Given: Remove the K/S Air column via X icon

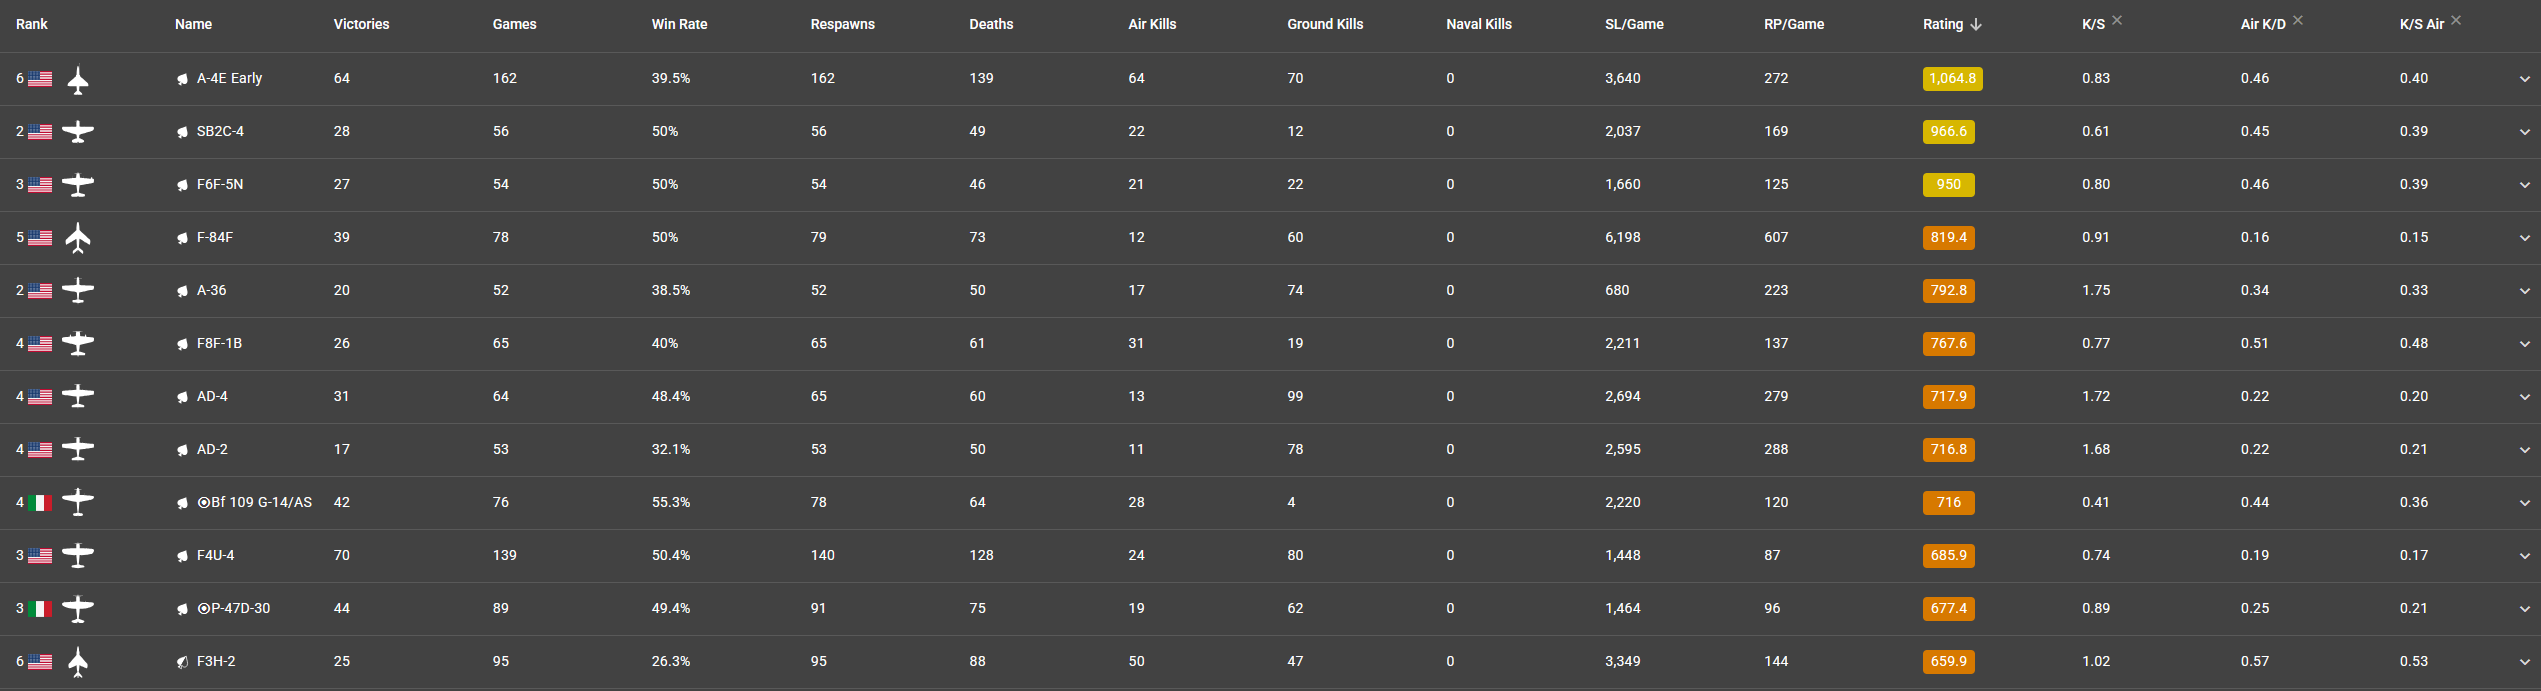Looking at the screenshot, I should coord(2456,20).
